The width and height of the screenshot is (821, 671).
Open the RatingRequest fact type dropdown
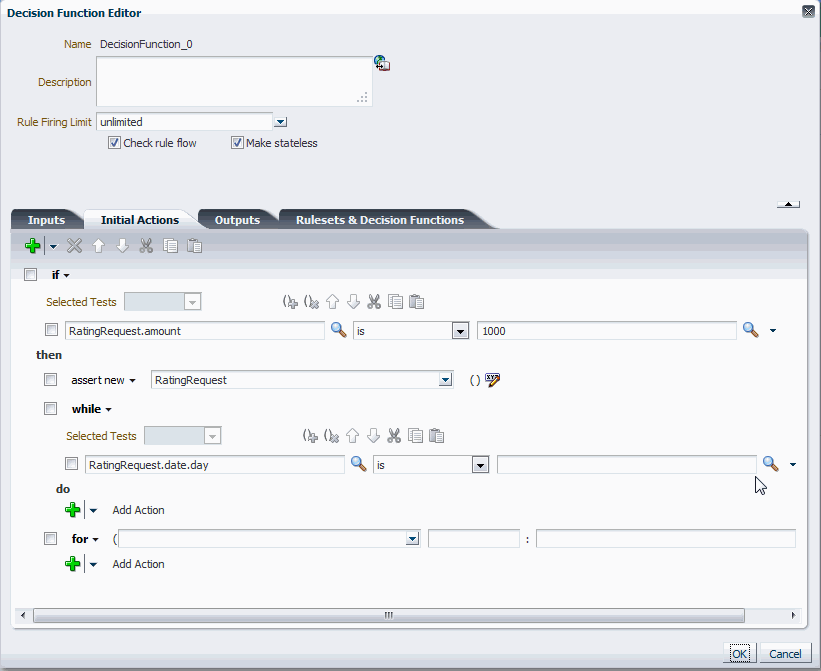[x=445, y=380]
